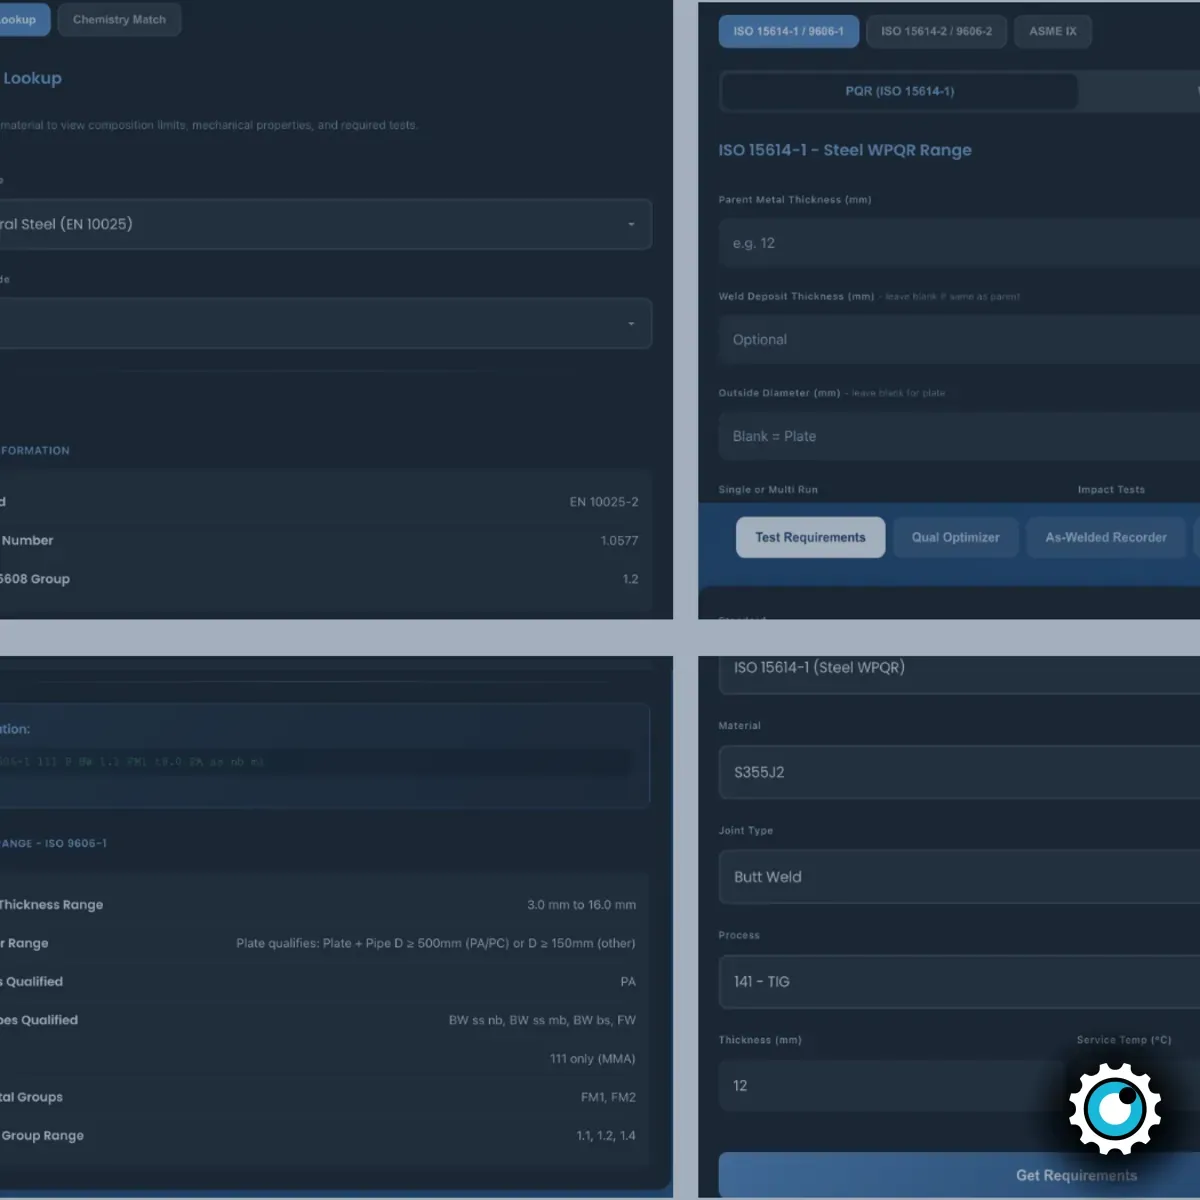Open the ISO 15614-1 (Steel WPQR) standard dropdown

[x=959, y=668]
